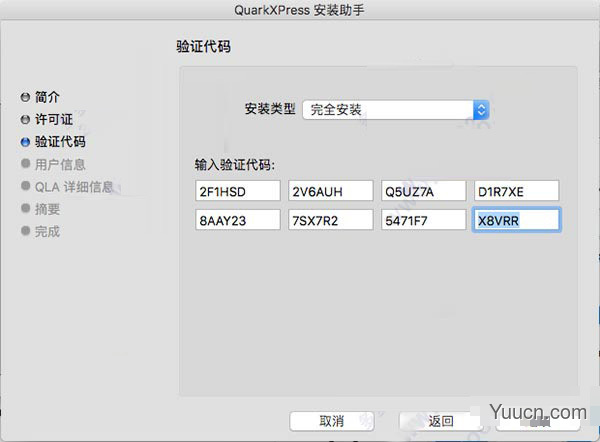Viewport: 600px width, 442px height.
Task: Select the code field containing 2V6AUH
Action: [331, 191]
